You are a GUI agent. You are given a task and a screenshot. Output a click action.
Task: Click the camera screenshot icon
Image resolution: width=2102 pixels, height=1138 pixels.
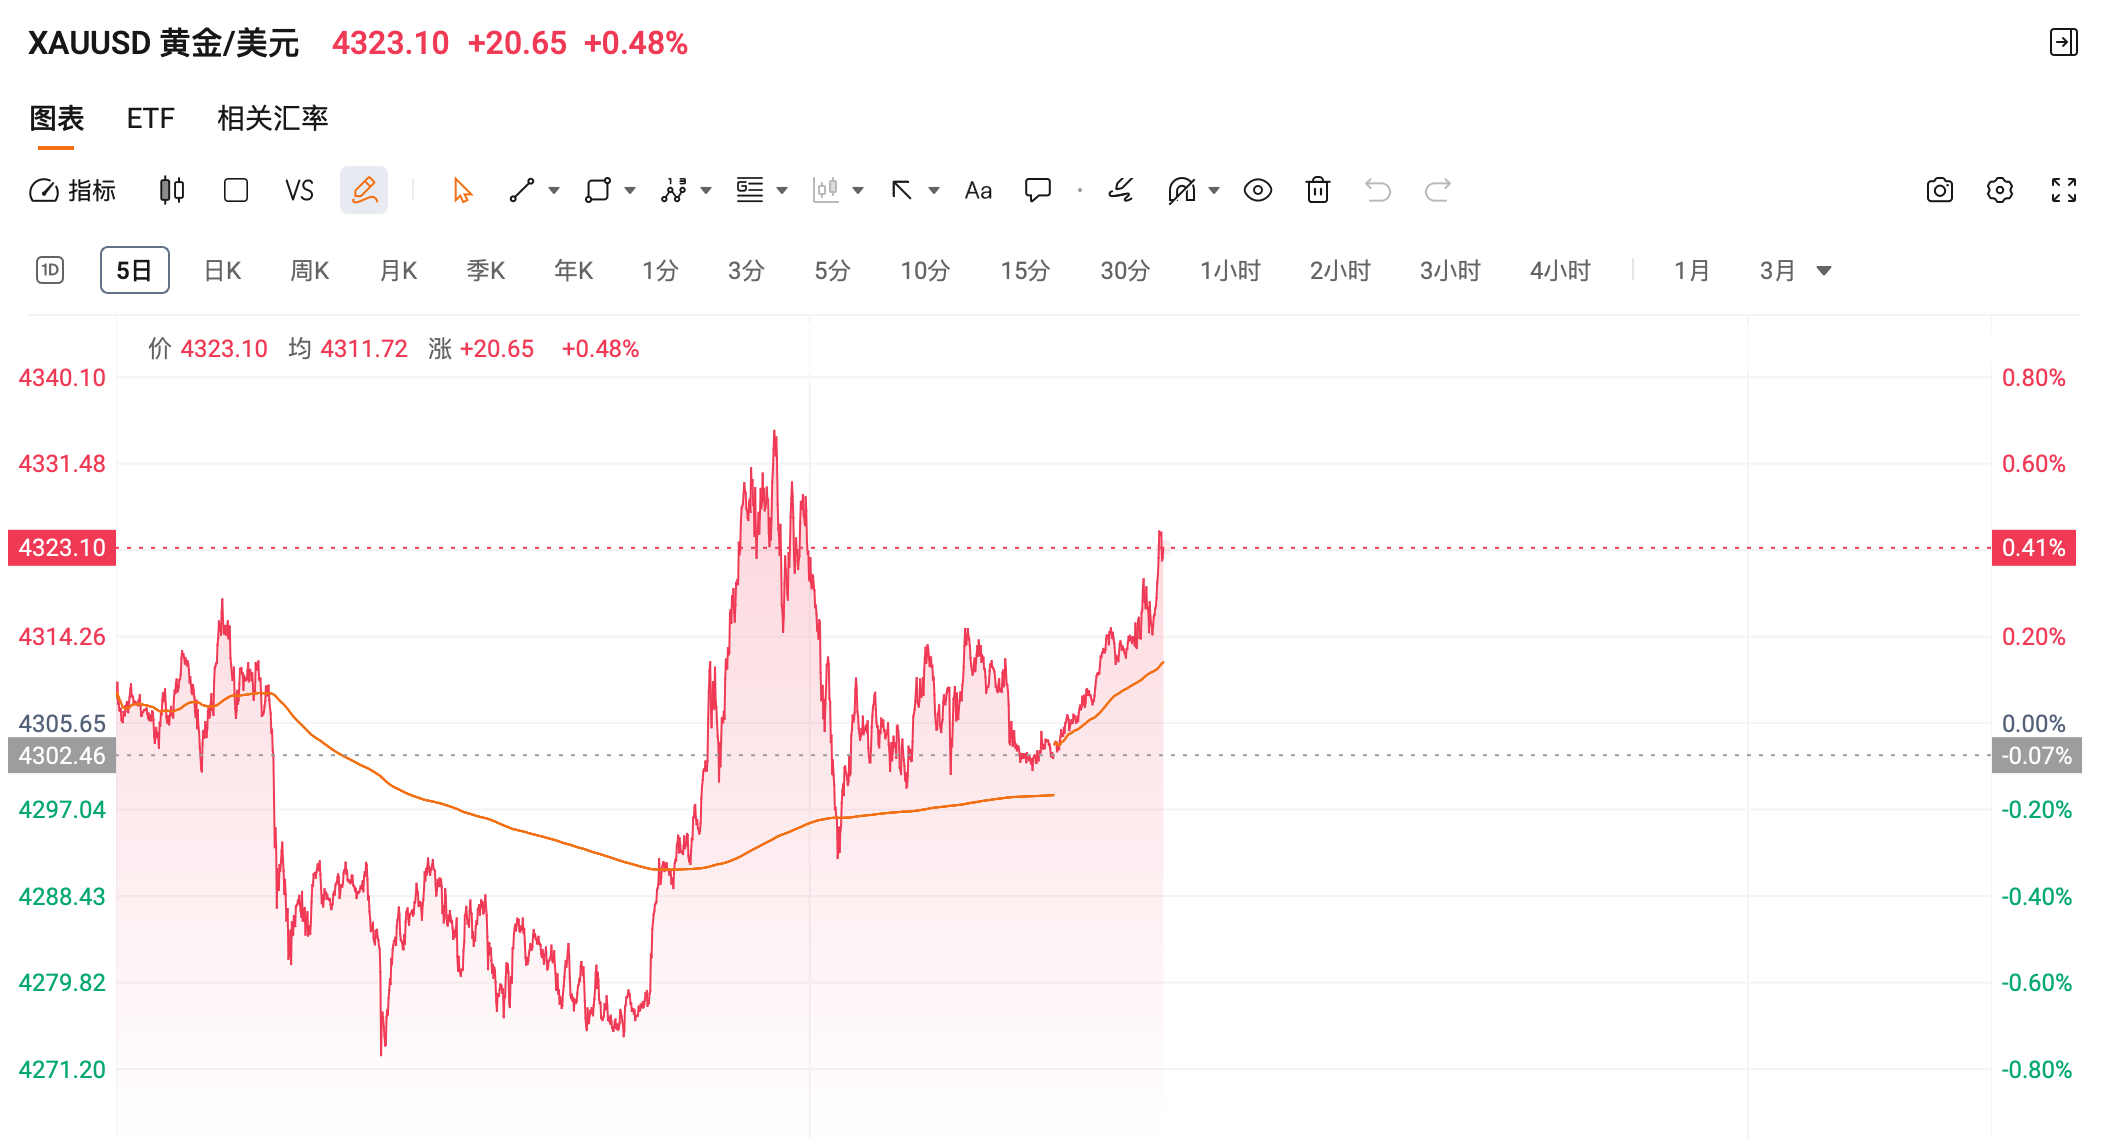click(x=1938, y=190)
